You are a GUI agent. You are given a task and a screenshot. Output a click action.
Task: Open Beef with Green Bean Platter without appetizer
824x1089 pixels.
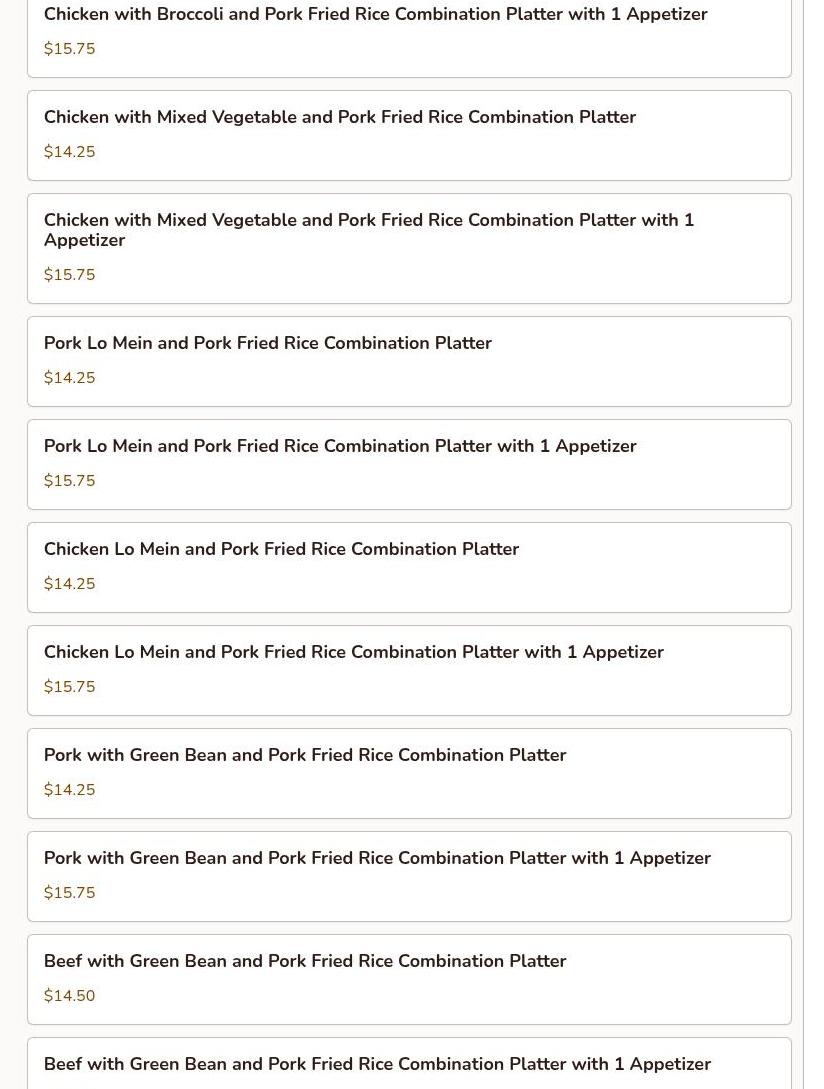click(305, 962)
